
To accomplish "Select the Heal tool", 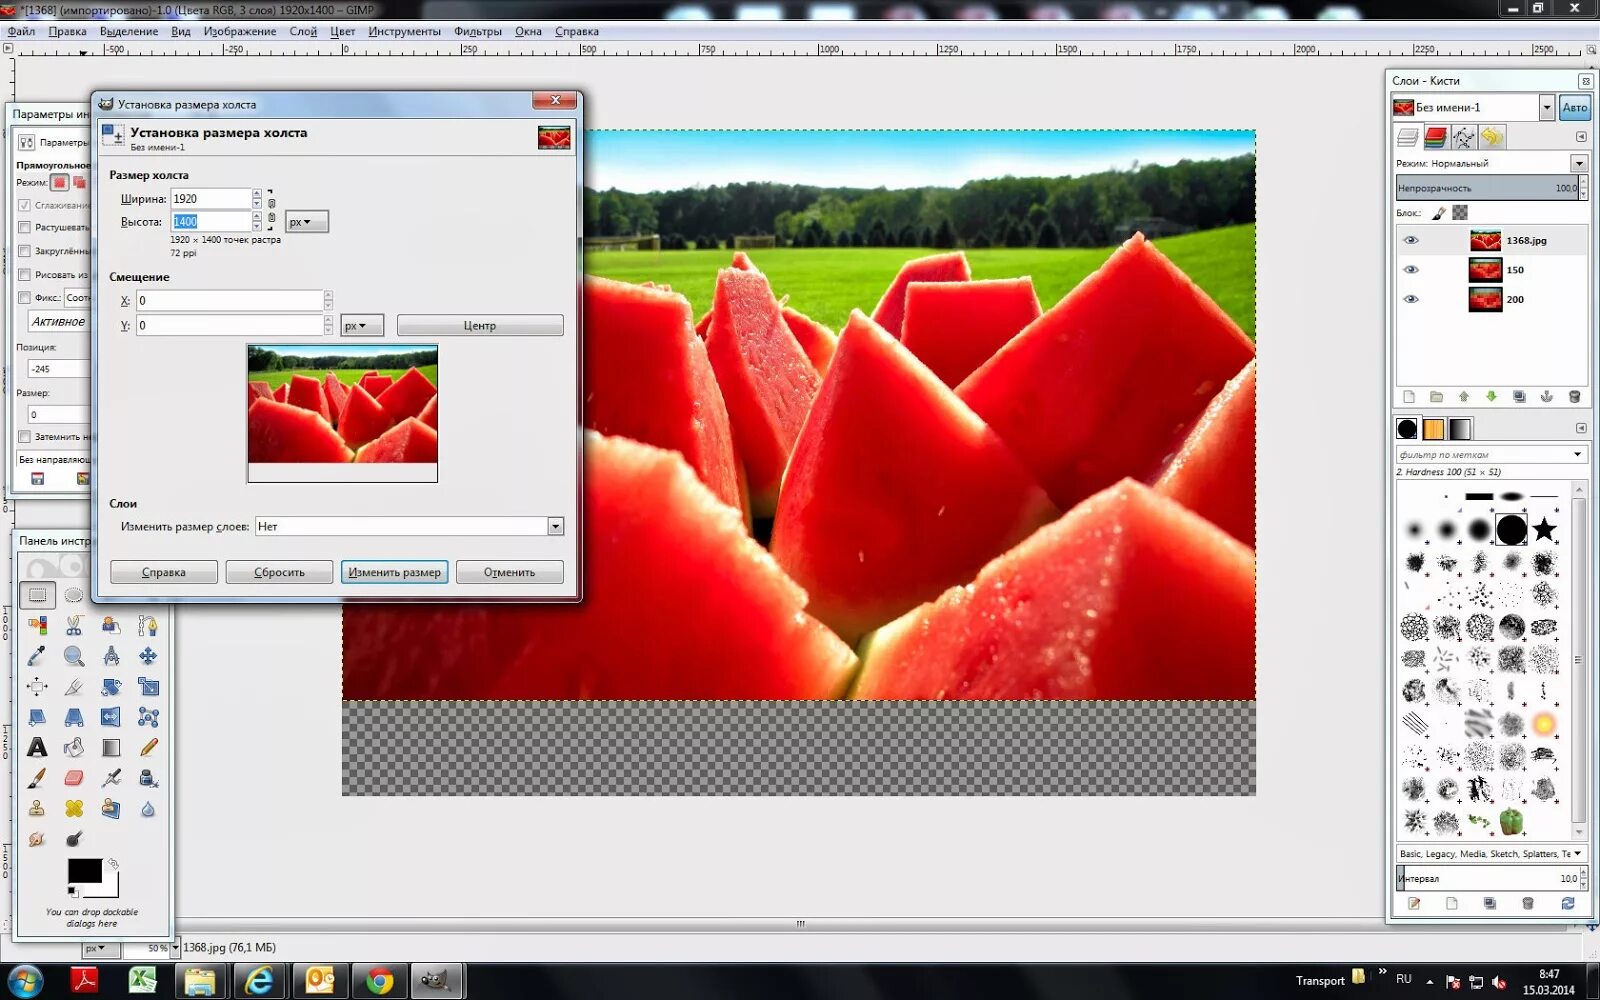I will point(74,808).
